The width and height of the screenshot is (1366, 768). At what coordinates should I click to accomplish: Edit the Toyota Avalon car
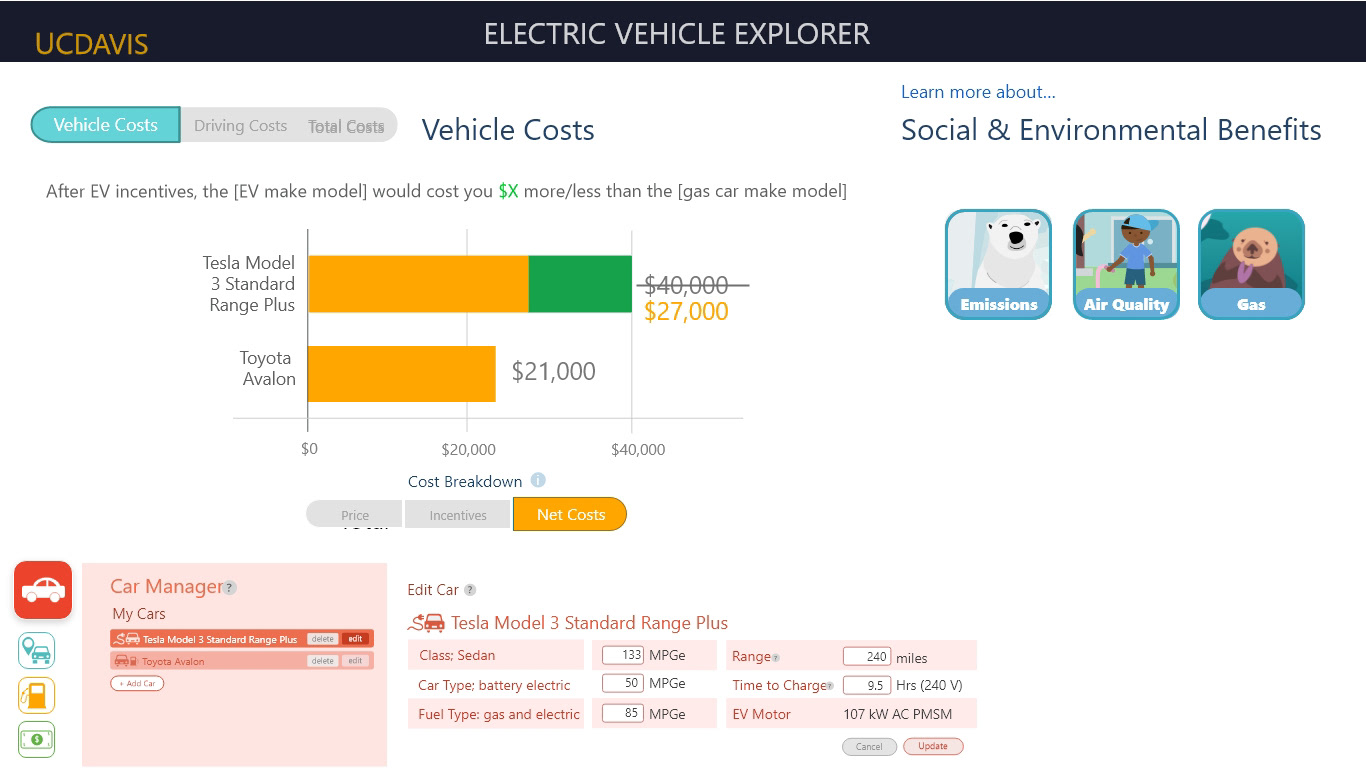[x=355, y=661]
